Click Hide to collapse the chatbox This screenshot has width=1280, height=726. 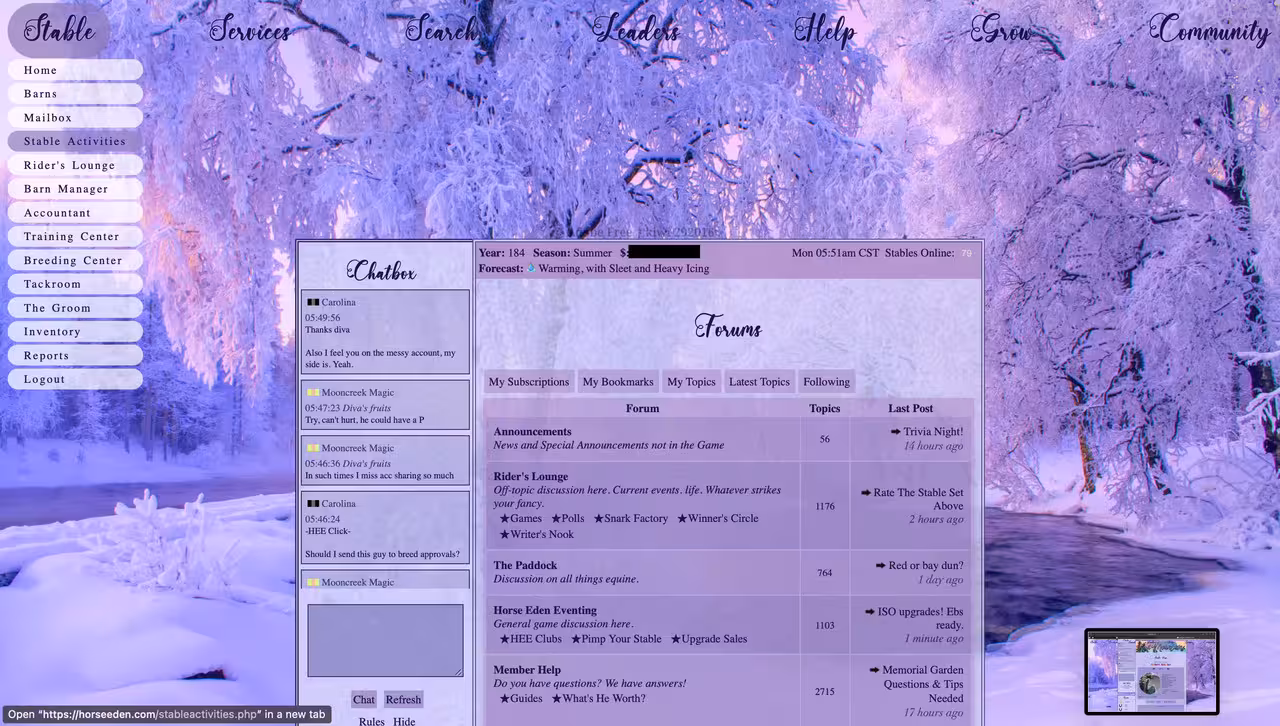coord(404,720)
